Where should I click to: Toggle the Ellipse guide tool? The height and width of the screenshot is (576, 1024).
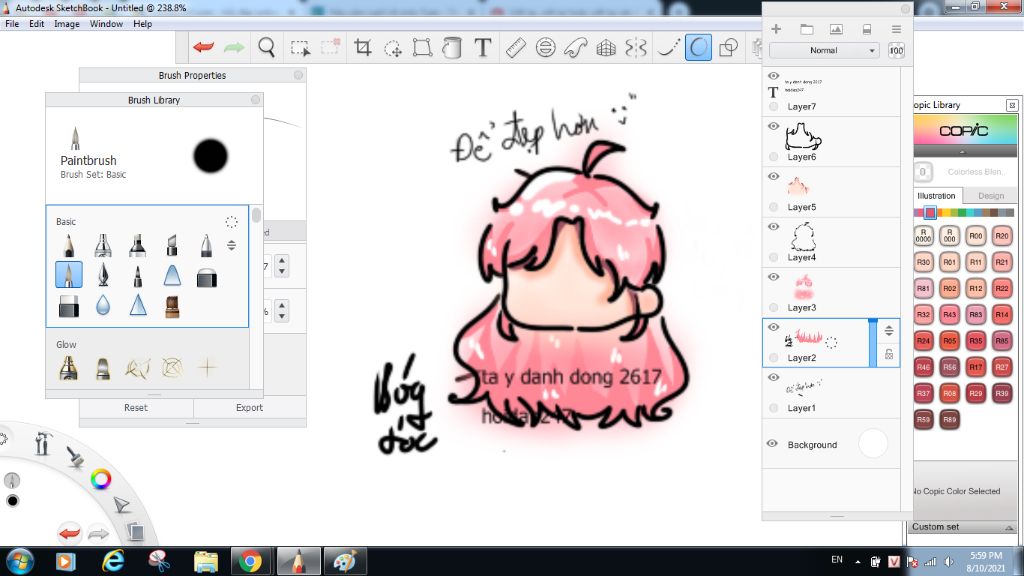point(545,47)
